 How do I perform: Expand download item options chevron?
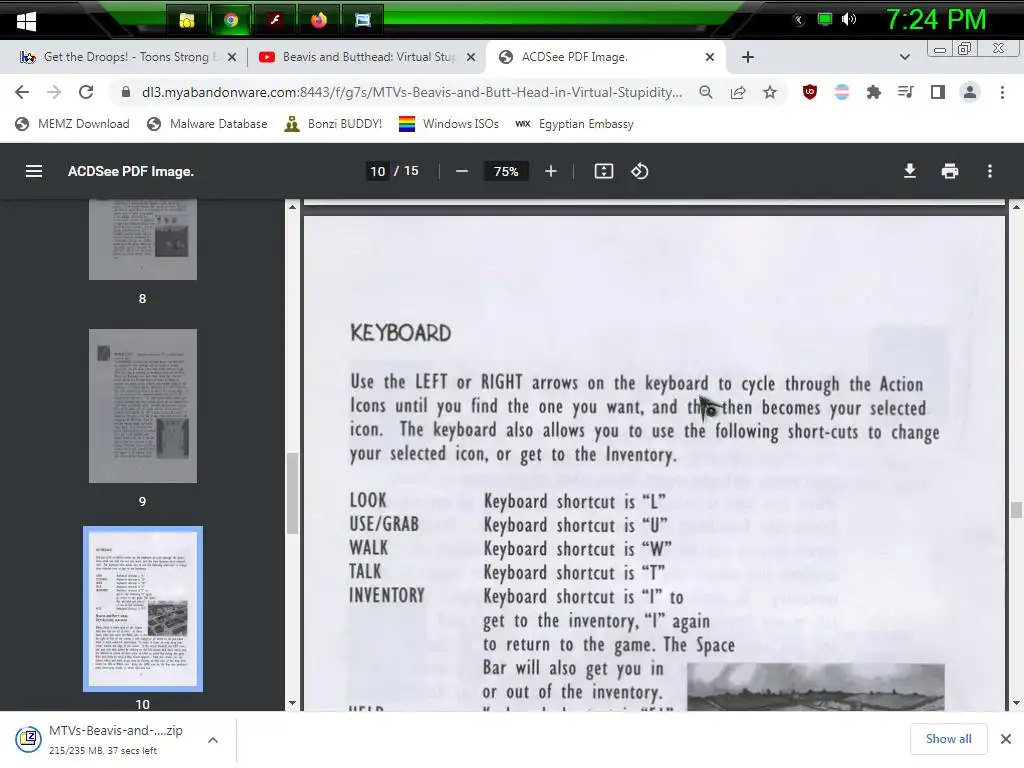pyautogui.click(x=213, y=740)
